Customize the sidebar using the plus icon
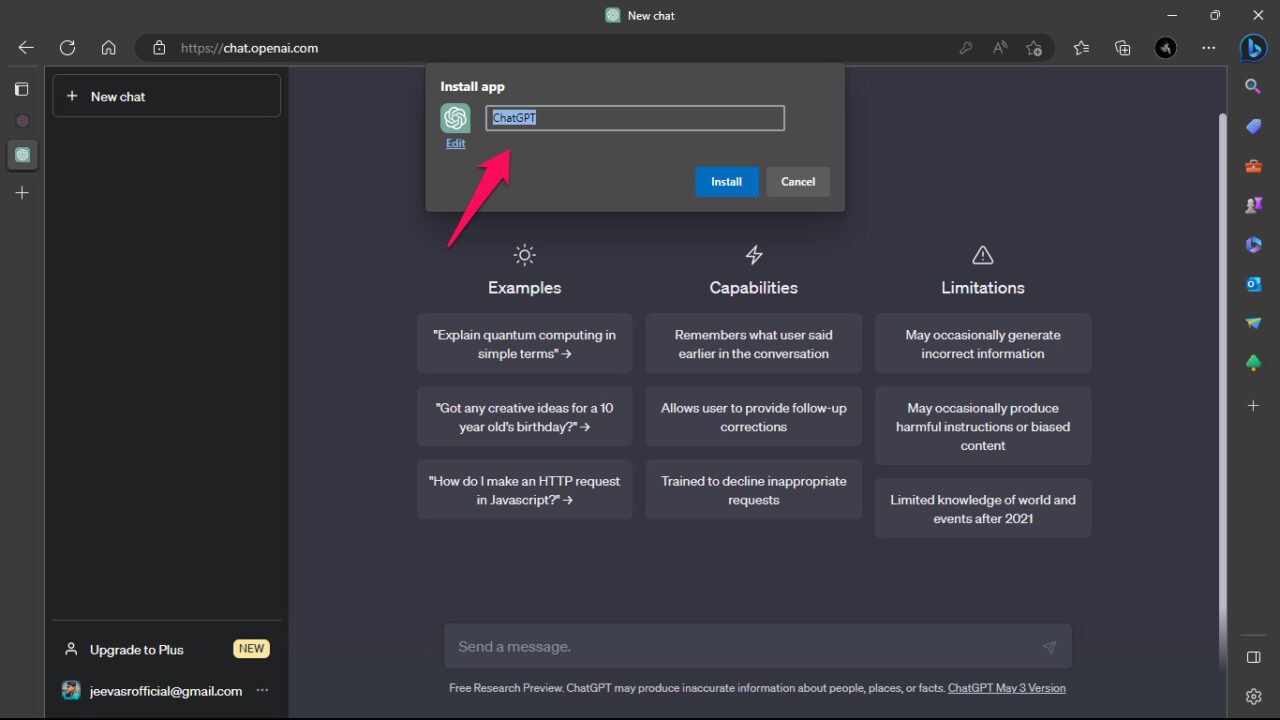The width and height of the screenshot is (1280, 720). pyautogui.click(x=1253, y=406)
